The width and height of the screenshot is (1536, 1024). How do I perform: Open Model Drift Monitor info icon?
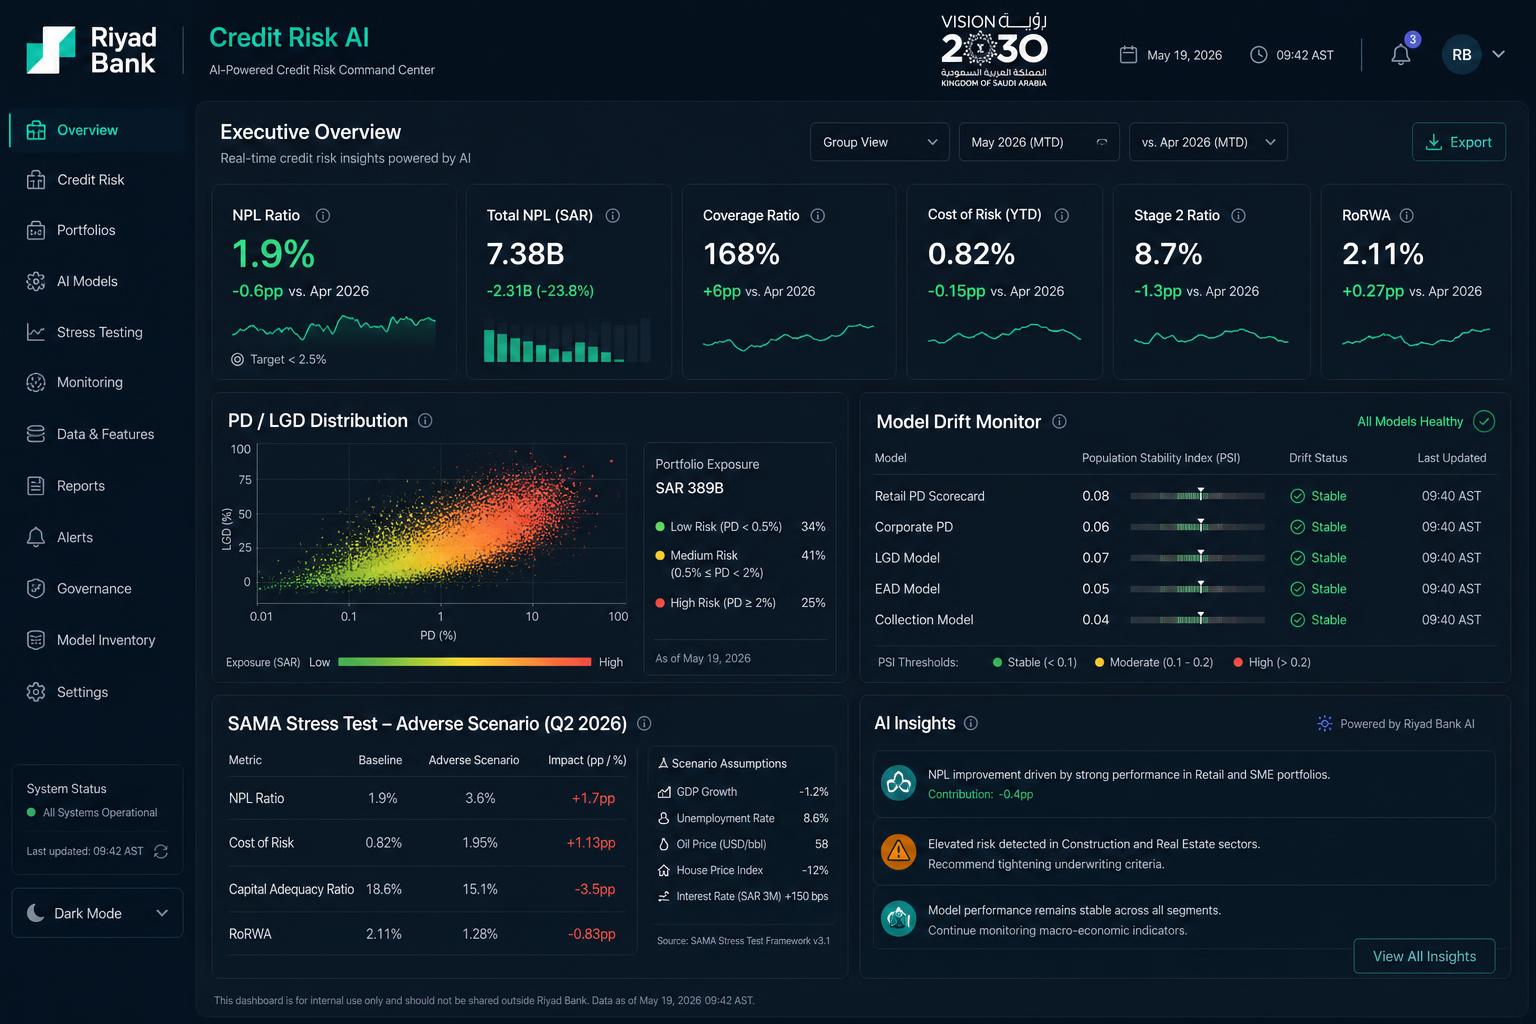coord(1059,422)
